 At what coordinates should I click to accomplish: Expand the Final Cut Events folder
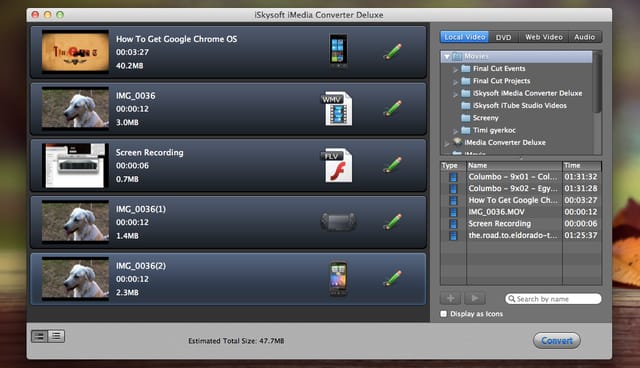pyautogui.click(x=456, y=69)
